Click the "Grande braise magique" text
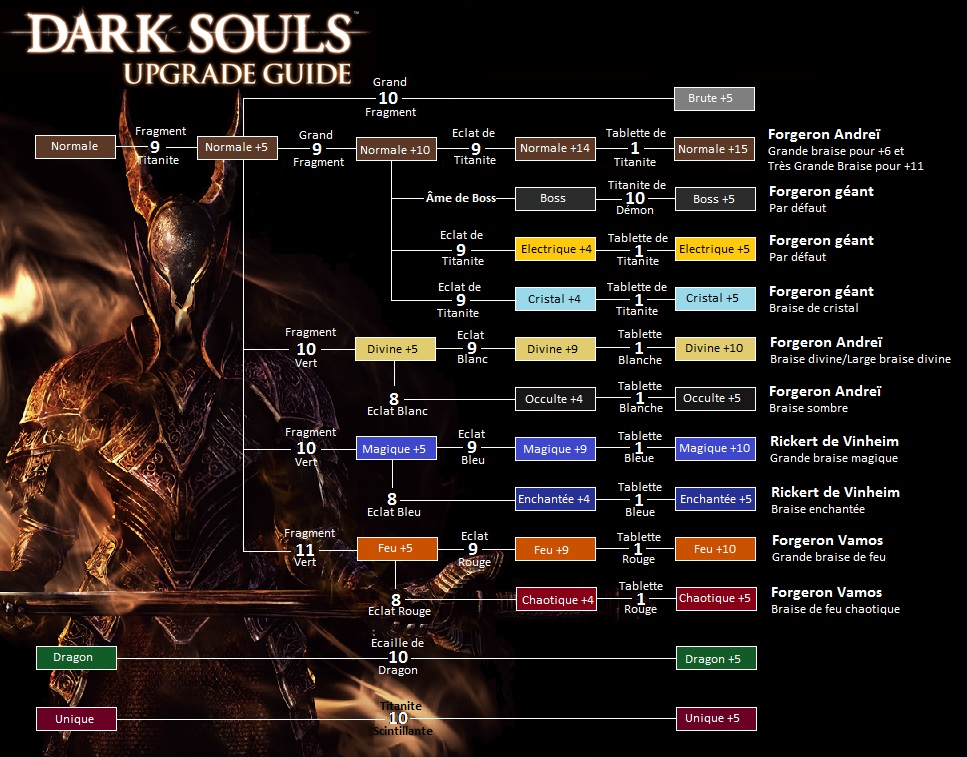The image size is (967, 757). [834, 458]
